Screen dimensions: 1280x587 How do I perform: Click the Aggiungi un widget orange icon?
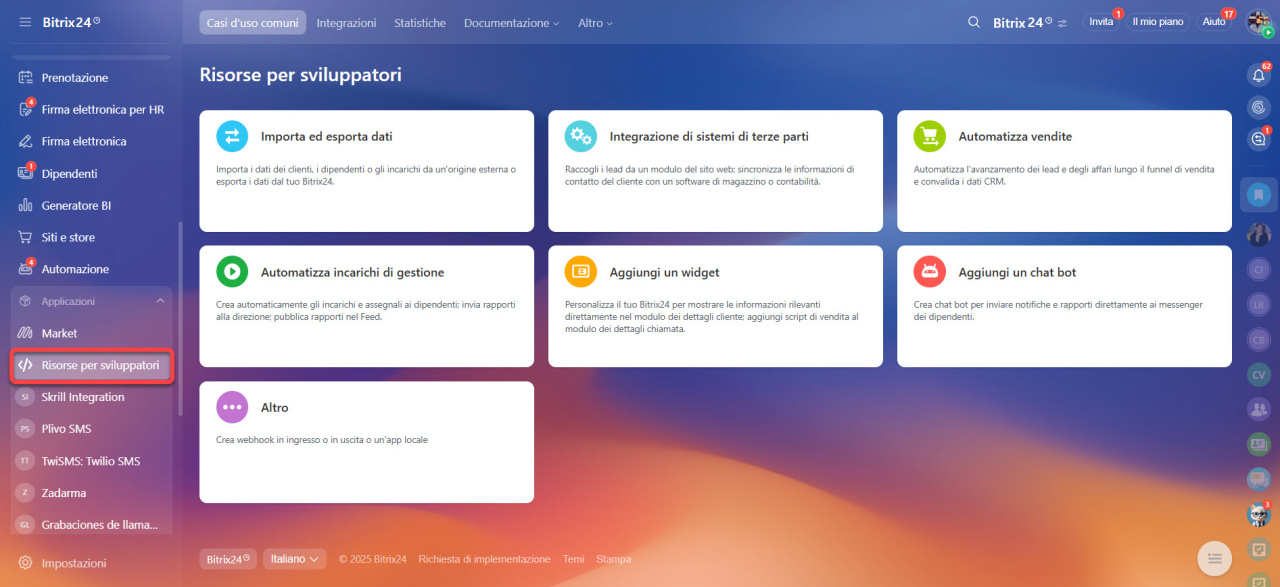pyautogui.click(x=581, y=272)
